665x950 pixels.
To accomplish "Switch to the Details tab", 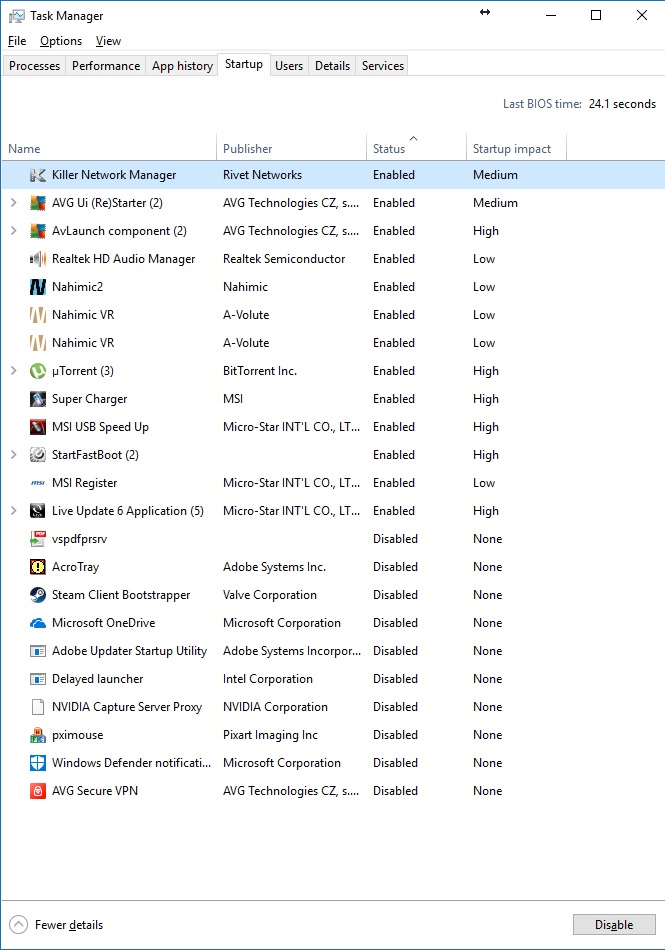I will [x=332, y=65].
